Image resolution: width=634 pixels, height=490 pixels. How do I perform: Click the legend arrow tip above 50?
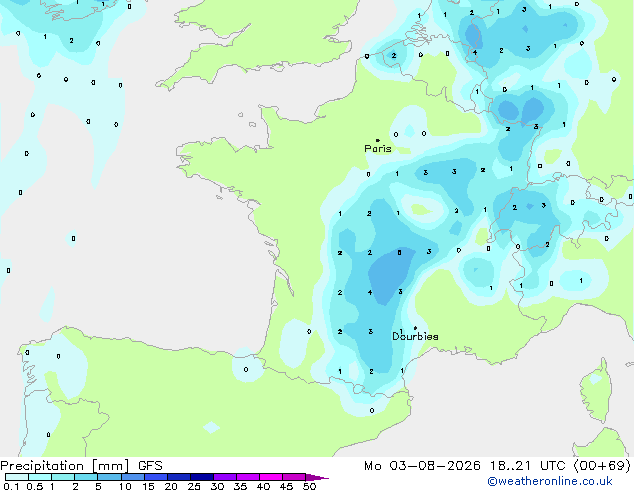pyautogui.click(x=317, y=477)
